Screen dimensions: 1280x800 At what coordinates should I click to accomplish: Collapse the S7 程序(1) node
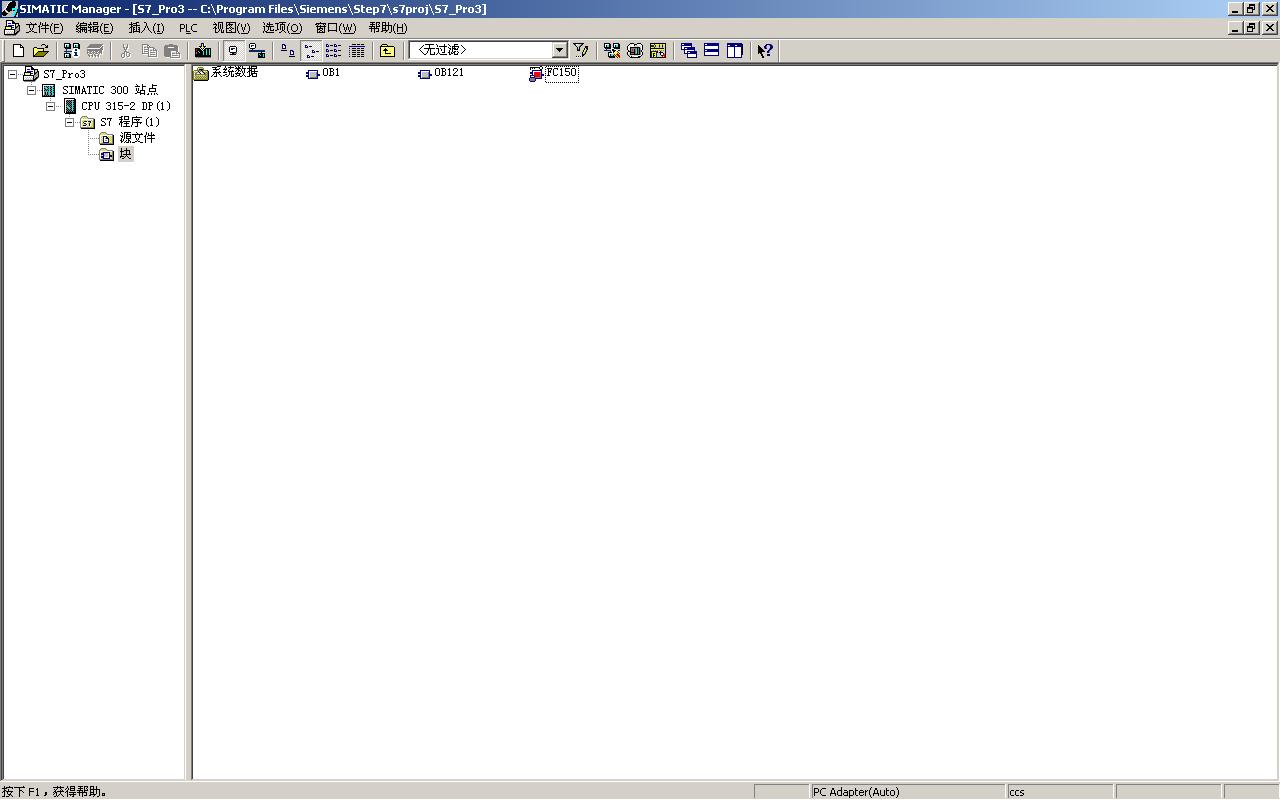click(69, 122)
